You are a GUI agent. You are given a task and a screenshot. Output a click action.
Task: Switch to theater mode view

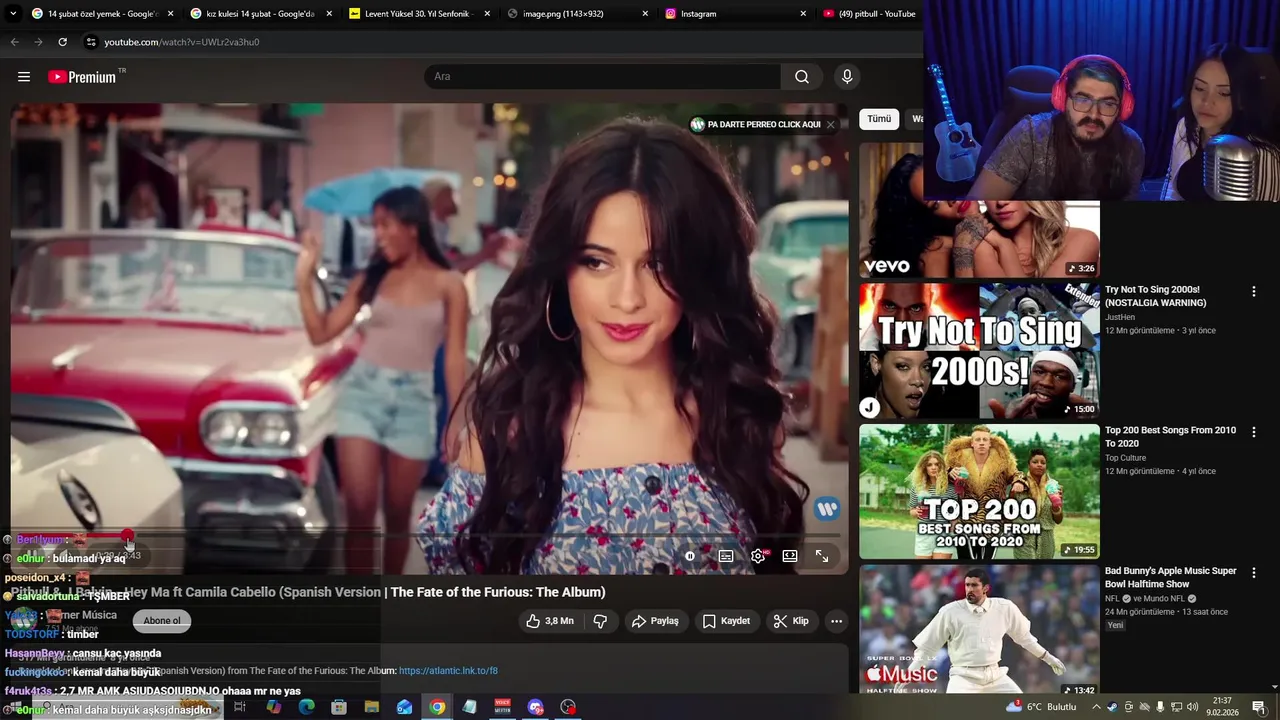pyautogui.click(x=790, y=556)
